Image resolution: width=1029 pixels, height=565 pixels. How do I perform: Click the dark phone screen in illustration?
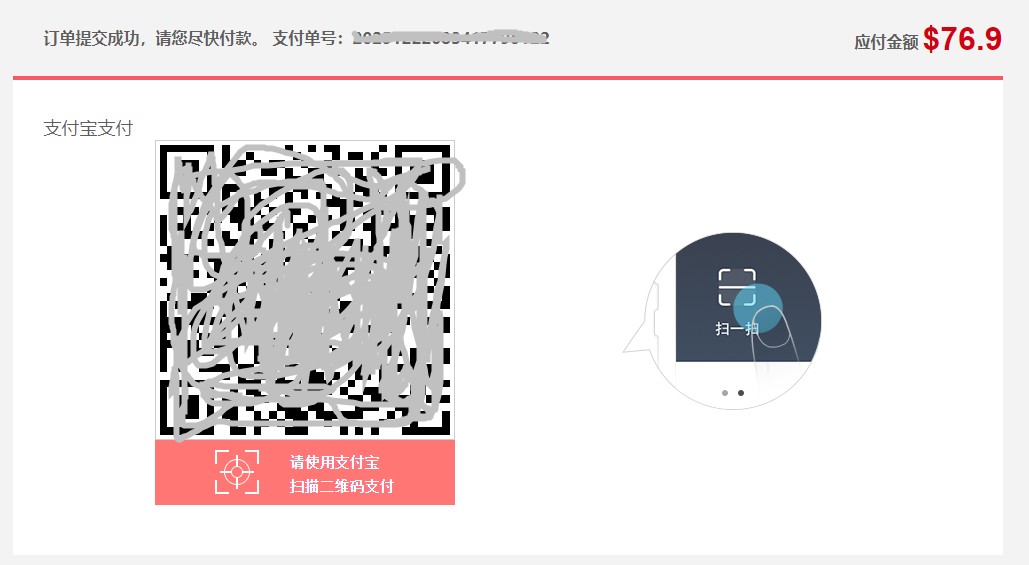[x=748, y=298]
